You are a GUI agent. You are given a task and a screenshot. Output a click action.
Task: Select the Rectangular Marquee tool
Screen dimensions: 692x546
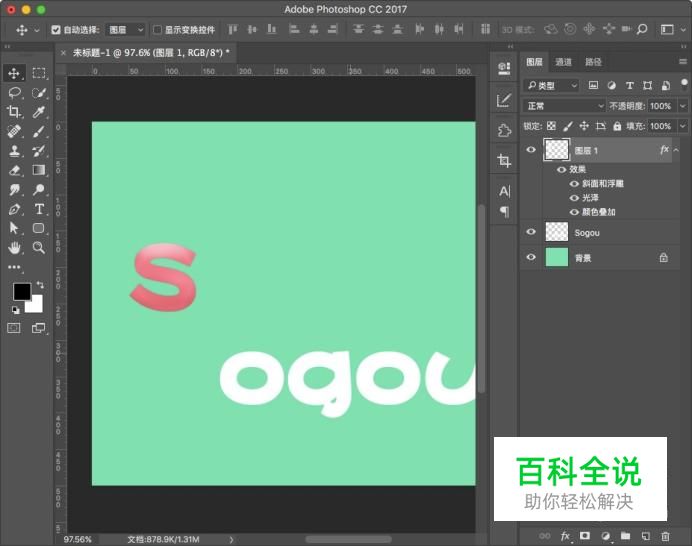click(39, 73)
